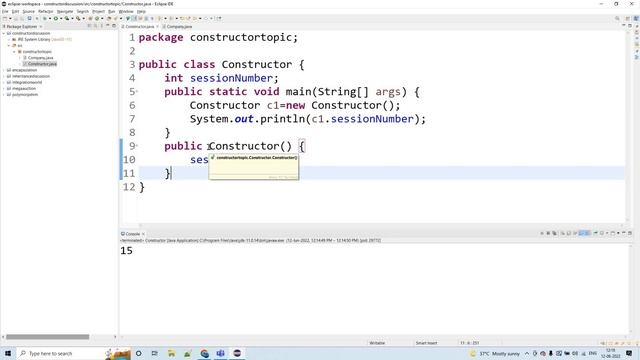Select the Java perspective icon

pos(636,18)
